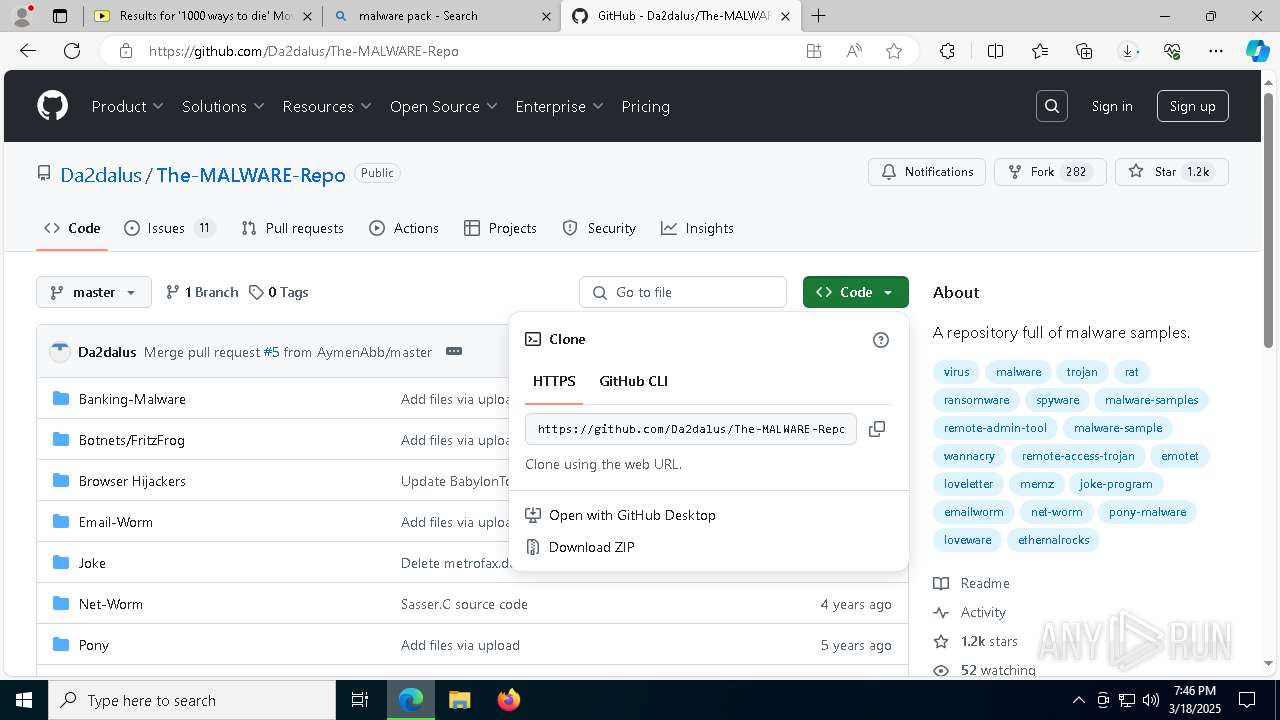This screenshot has width=1280, height=720.
Task: Open GitHub search with magnifier icon
Action: [x=1051, y=106]
